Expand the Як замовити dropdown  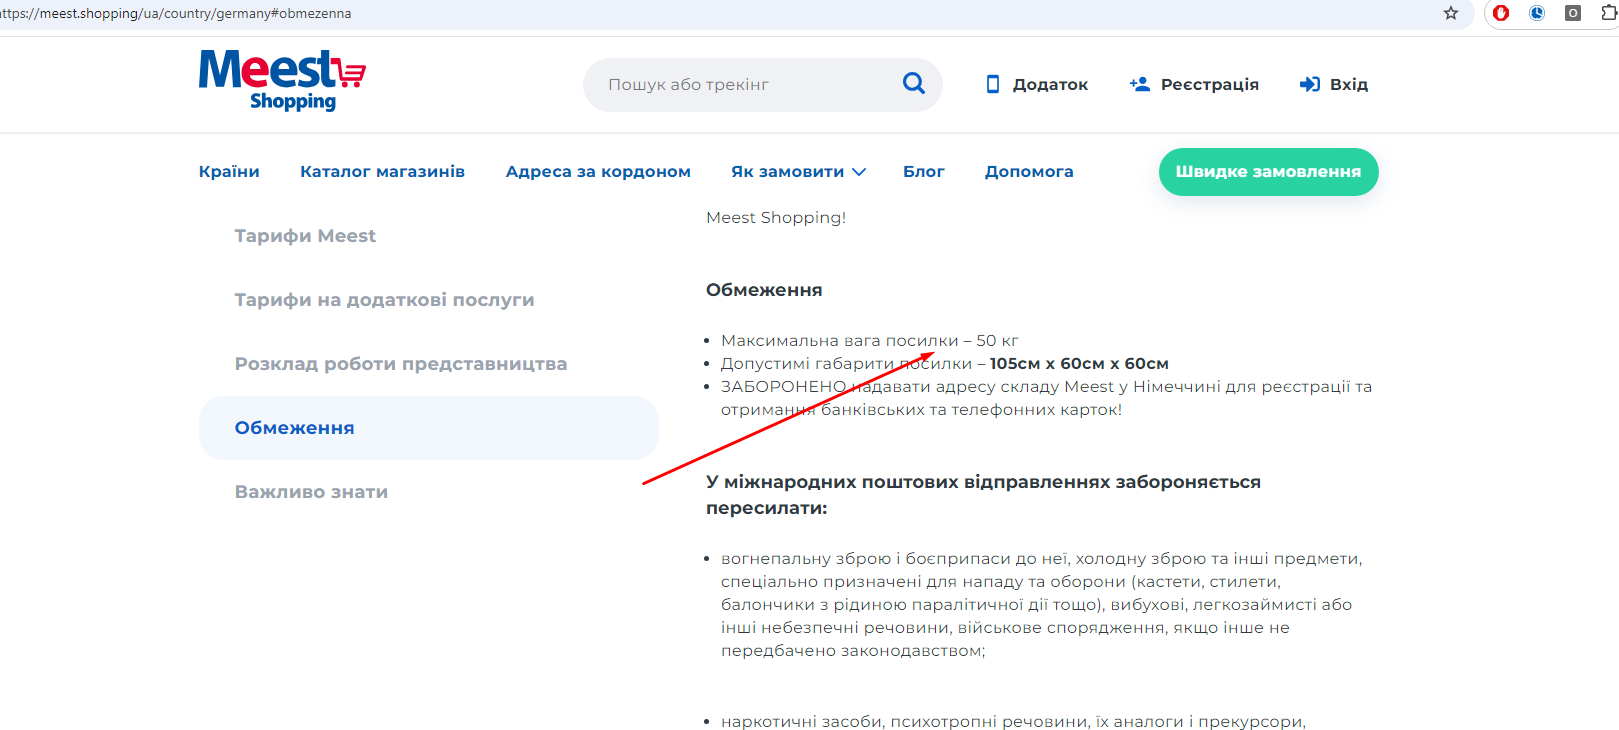[798, 171]
